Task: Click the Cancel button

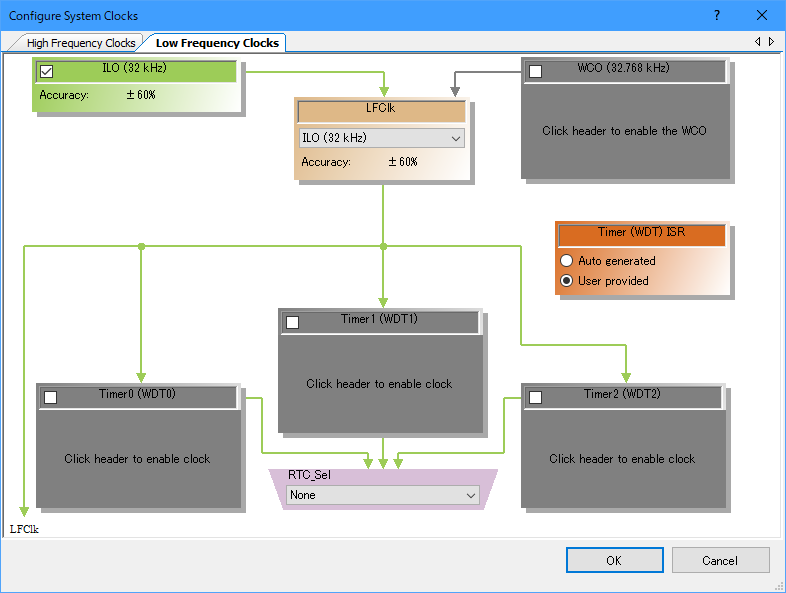Action: pyautogui.click(x=720, y=560)
